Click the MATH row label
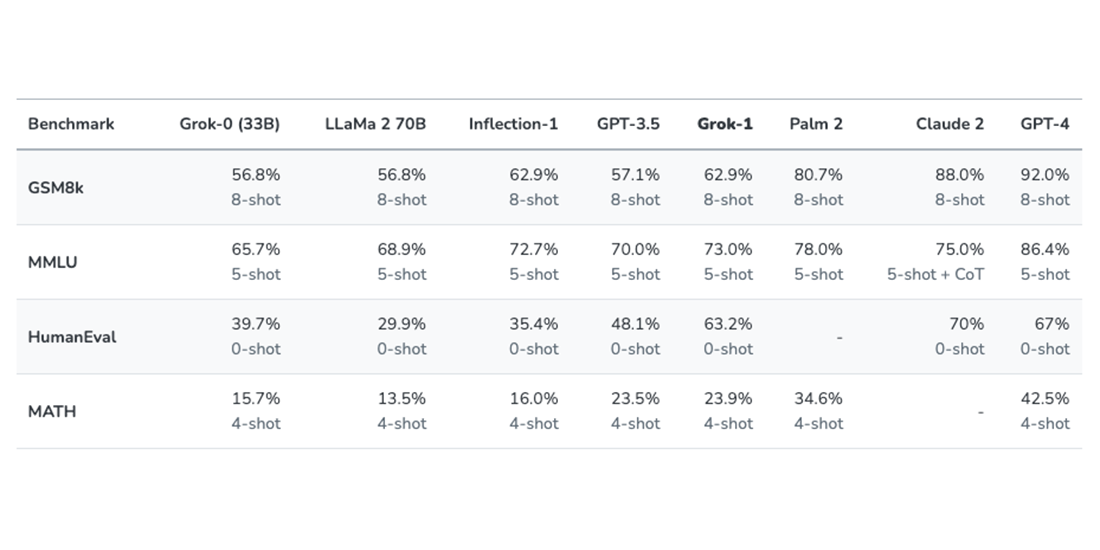Screen dimensions: 1100x550 [x=52, y=412]
